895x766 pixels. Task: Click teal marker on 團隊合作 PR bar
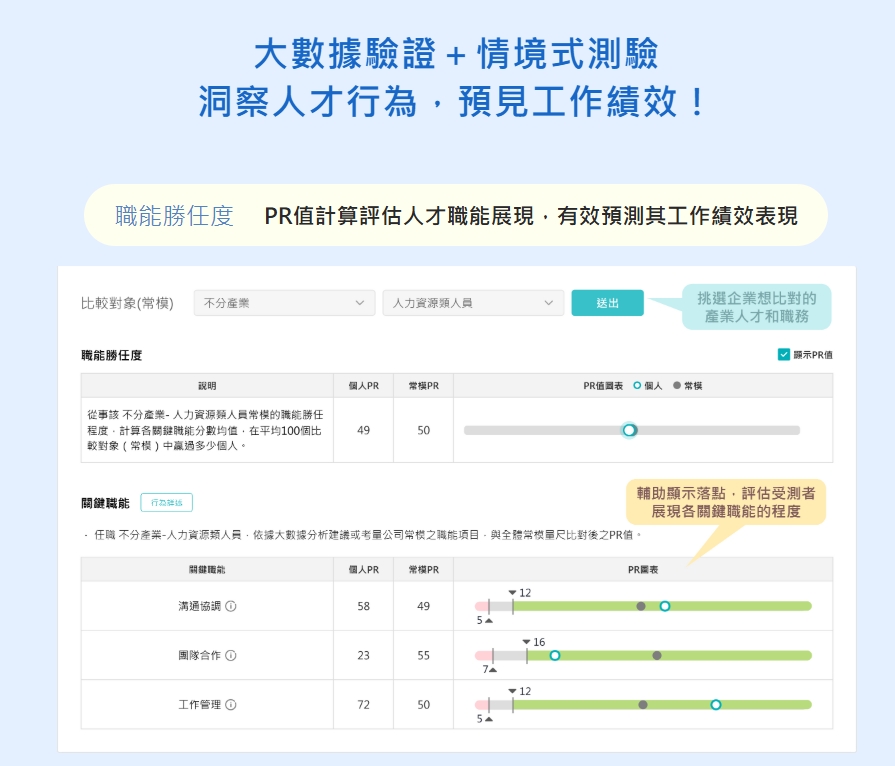coord(555,655)
